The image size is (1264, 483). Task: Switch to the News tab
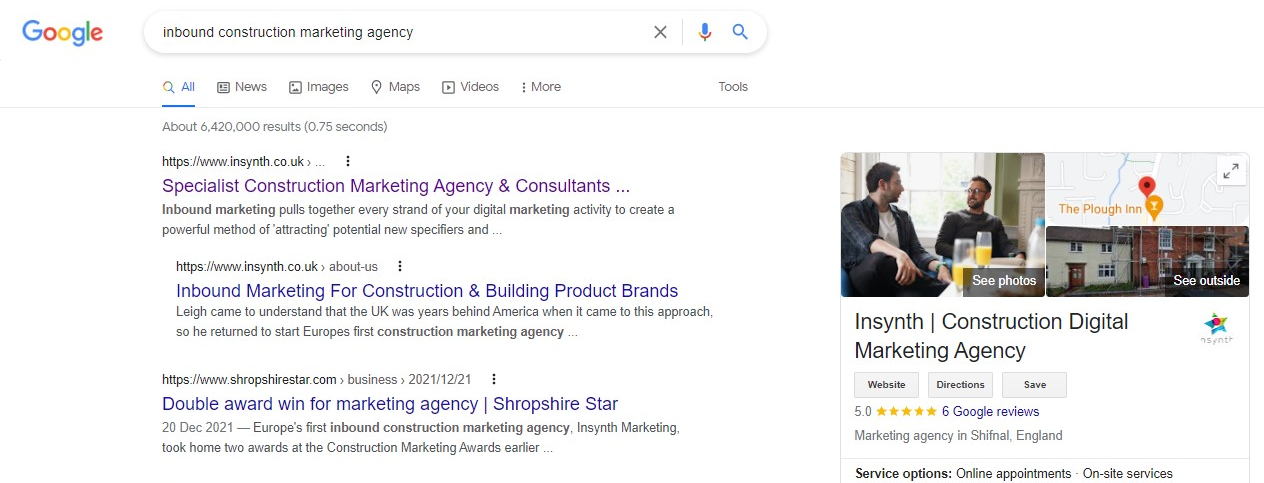coord(242,87)
